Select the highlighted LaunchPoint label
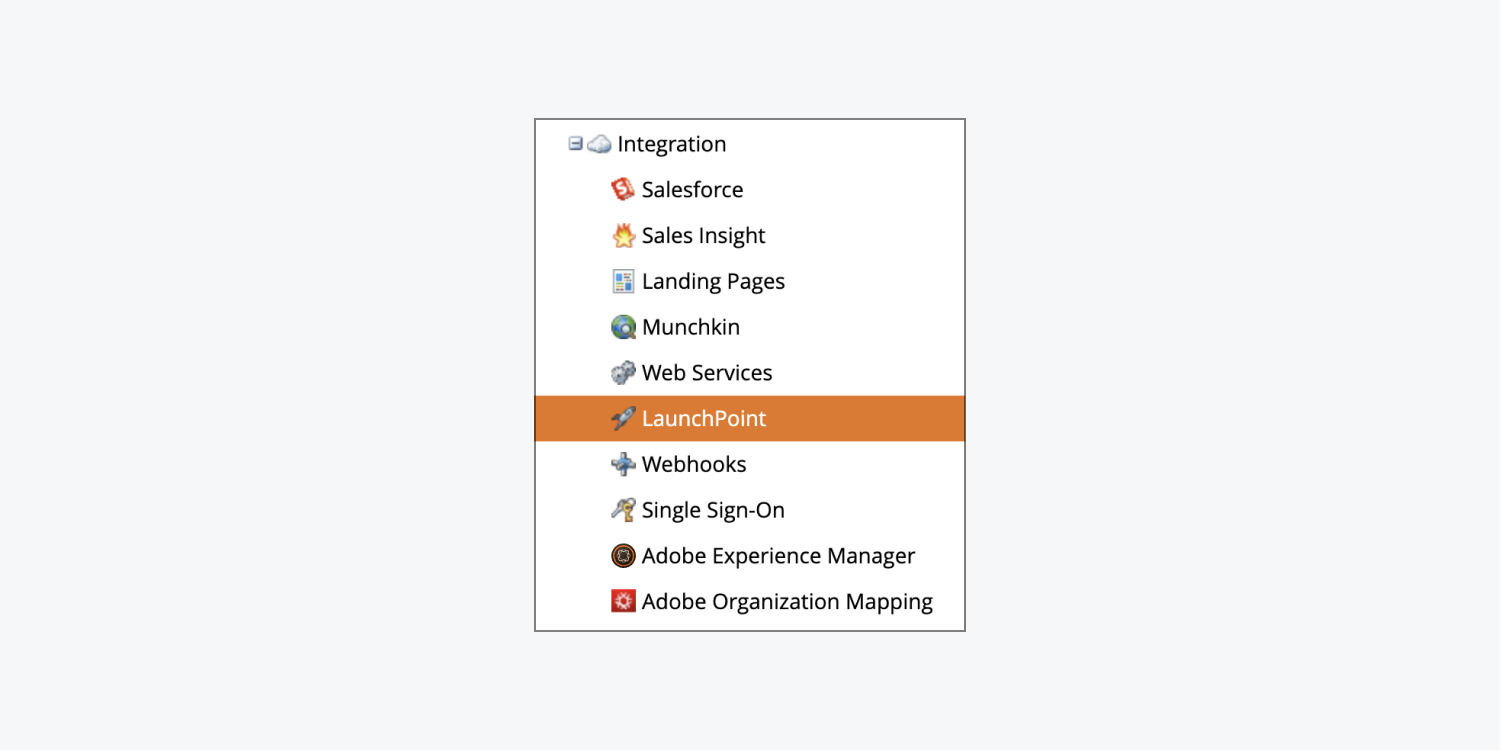This screenshot has height=751, width=1501. pos(704,419)
